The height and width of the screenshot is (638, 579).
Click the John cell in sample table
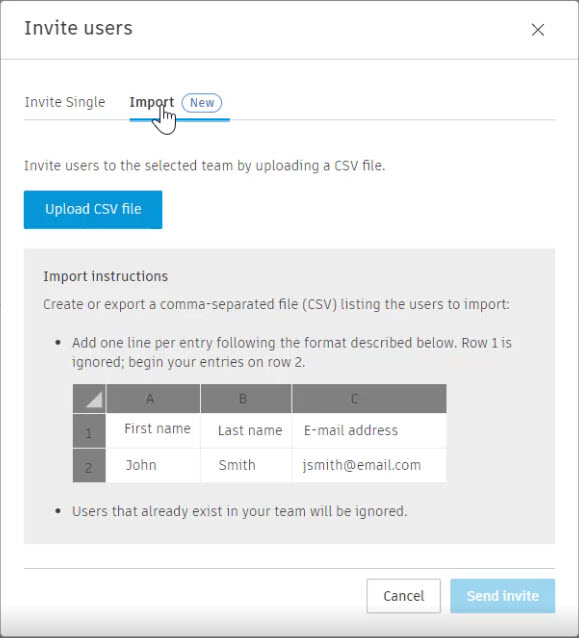click(x=153, y=466)
